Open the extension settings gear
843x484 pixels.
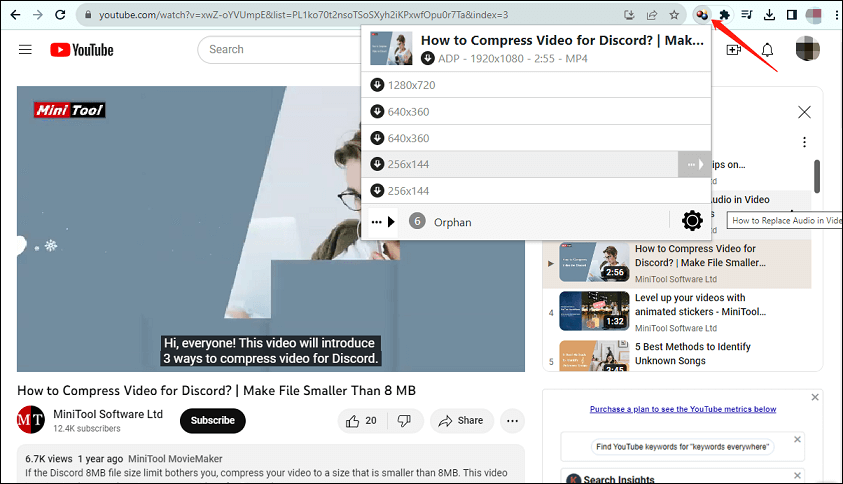click(x=692, y=221)
